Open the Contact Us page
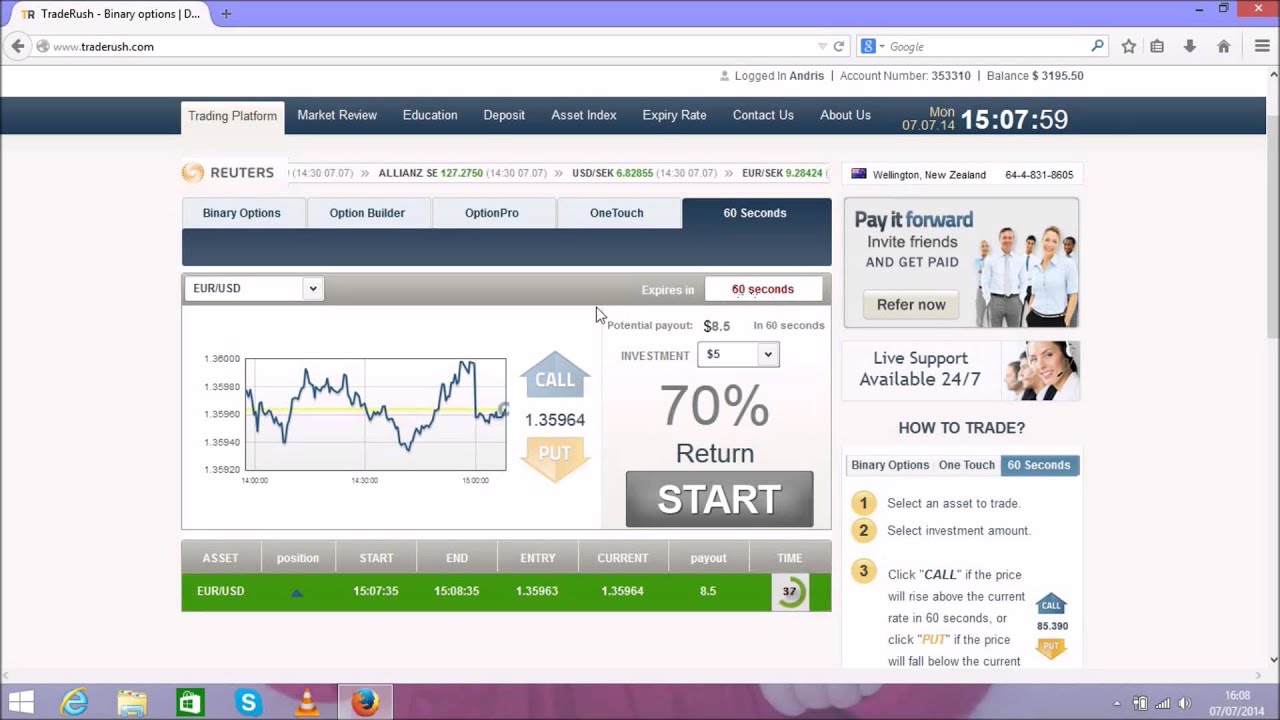The image size is (1280, 720). 763,115
